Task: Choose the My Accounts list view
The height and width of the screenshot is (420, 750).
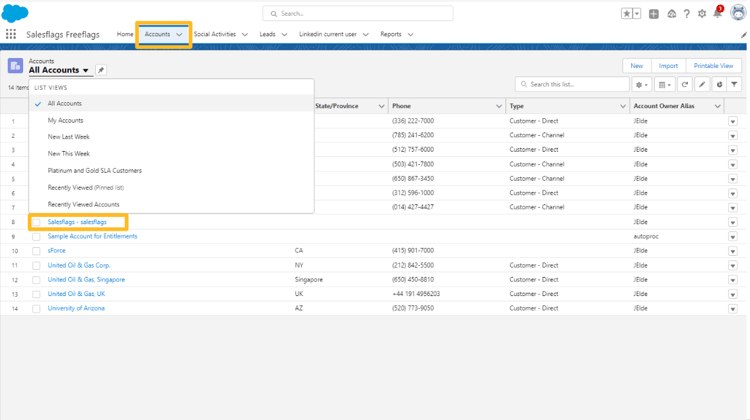Action: tap(171, 120)
